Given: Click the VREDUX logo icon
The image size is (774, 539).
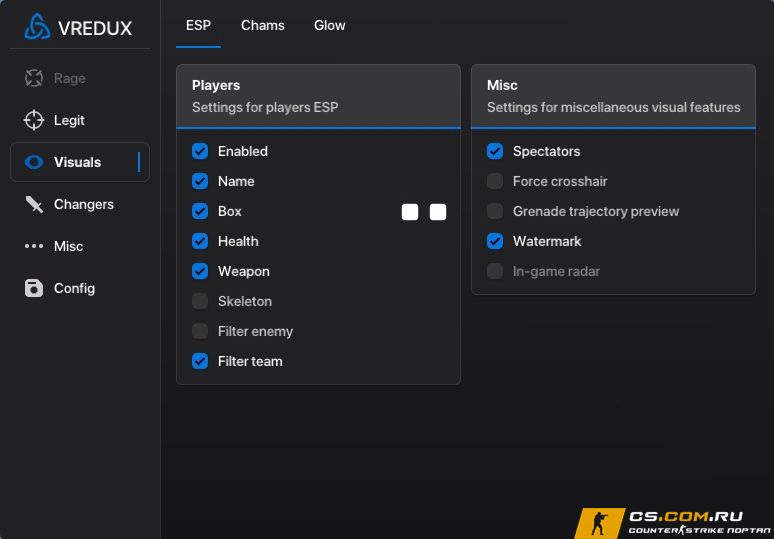Looking at the screenshot, I should point(37,27).
